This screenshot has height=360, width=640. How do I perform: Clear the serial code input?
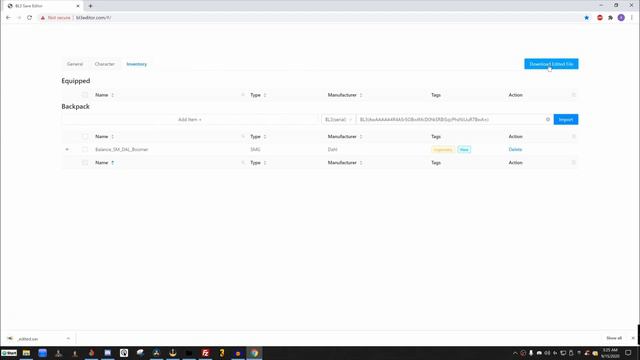click(x=548, y=120)
